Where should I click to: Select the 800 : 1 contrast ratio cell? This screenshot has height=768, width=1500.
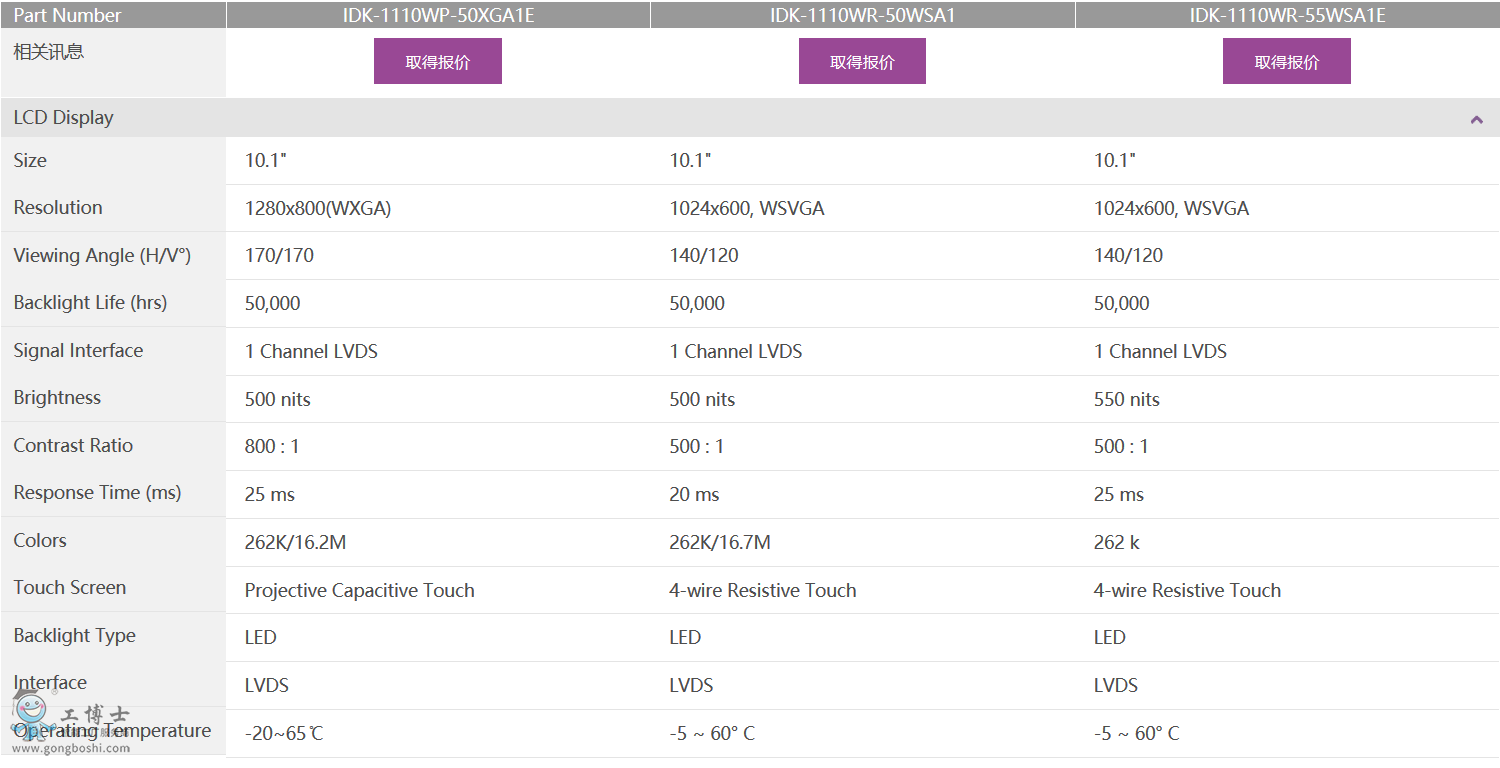tap(272, 447)
